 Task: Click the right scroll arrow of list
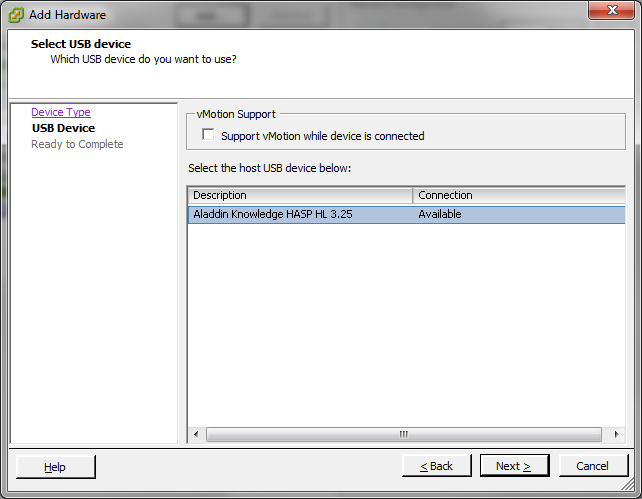coord(617,434)
